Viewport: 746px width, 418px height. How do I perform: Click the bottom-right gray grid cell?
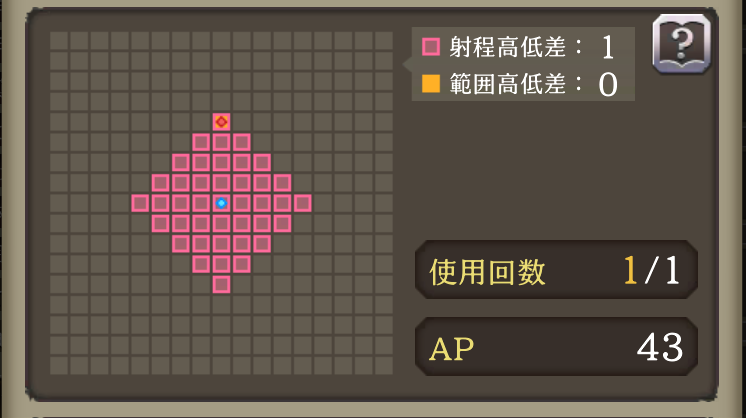pos(384,366)
